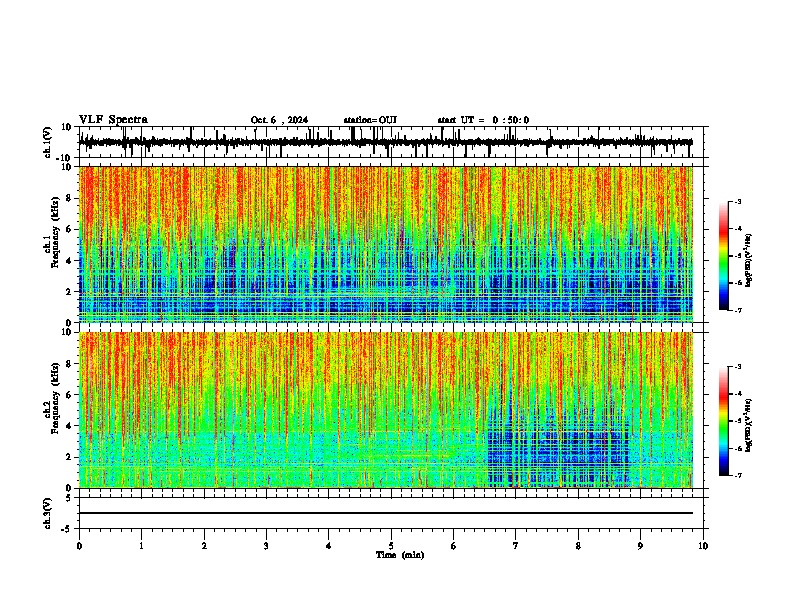Click the time axis tick label "8"

tap(578, 546)
